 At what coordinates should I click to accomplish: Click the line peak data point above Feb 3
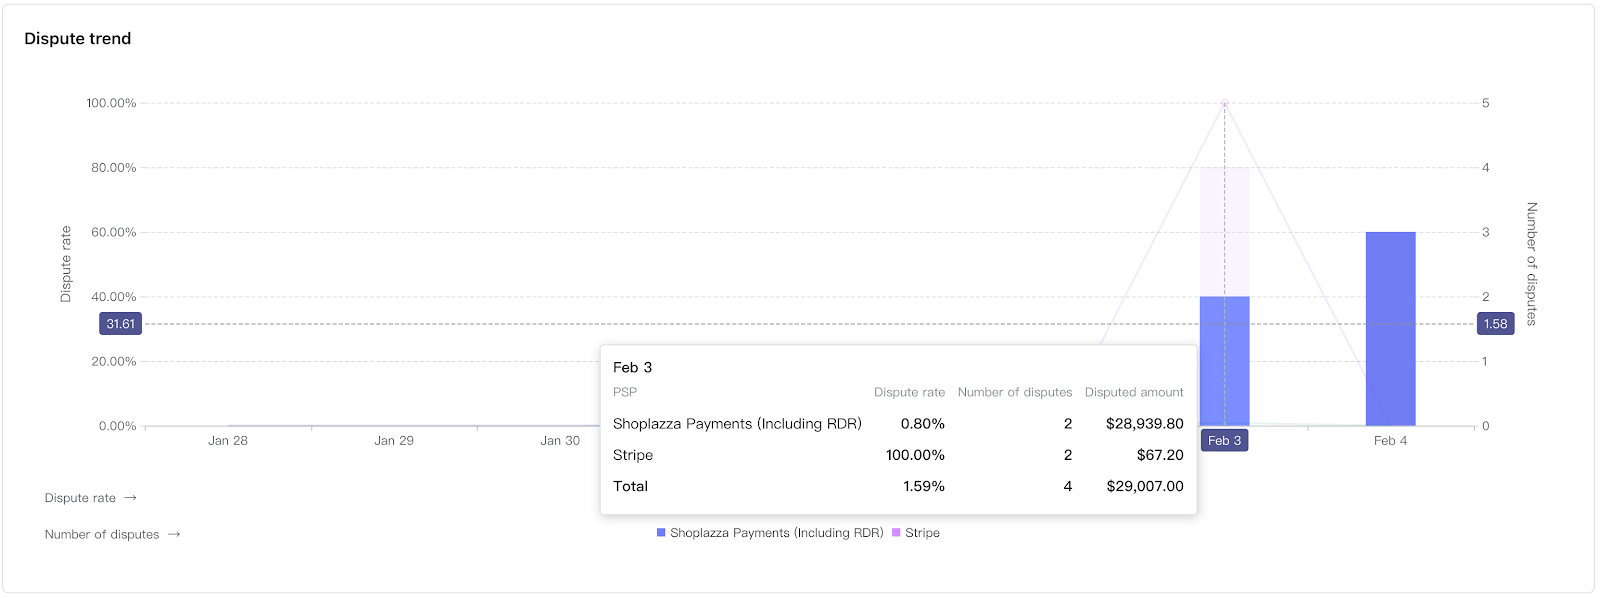[1224, 103]
